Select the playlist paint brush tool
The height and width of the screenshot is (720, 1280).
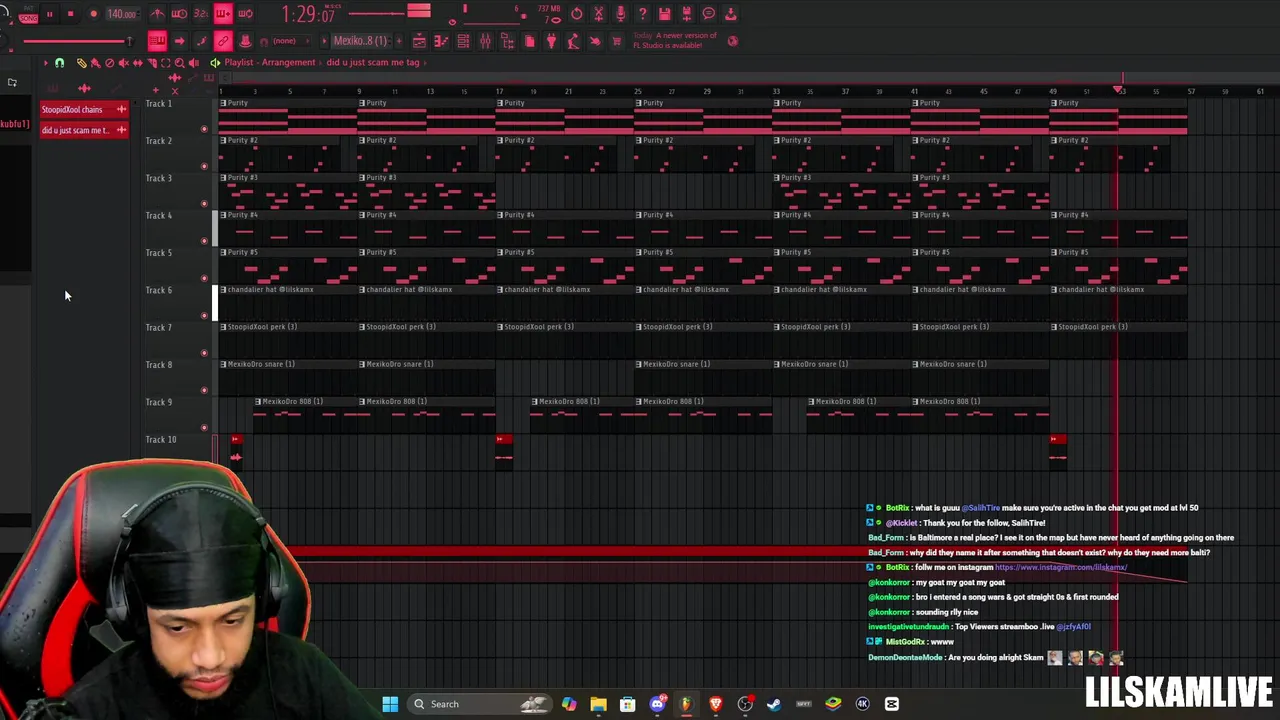(95, 63)
